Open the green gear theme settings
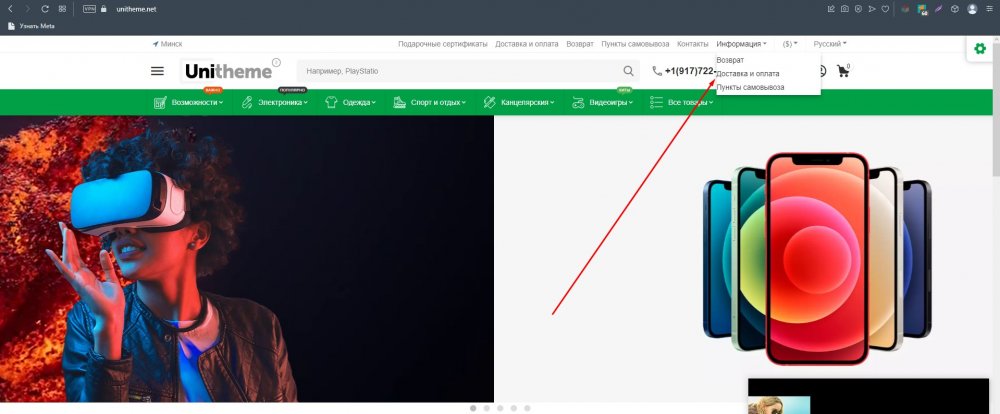 click(980, 48)
